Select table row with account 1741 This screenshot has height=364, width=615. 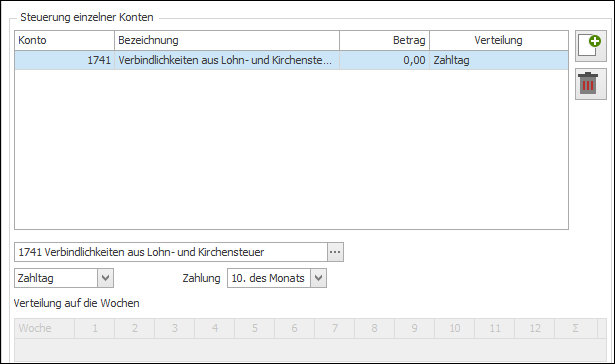291,60
